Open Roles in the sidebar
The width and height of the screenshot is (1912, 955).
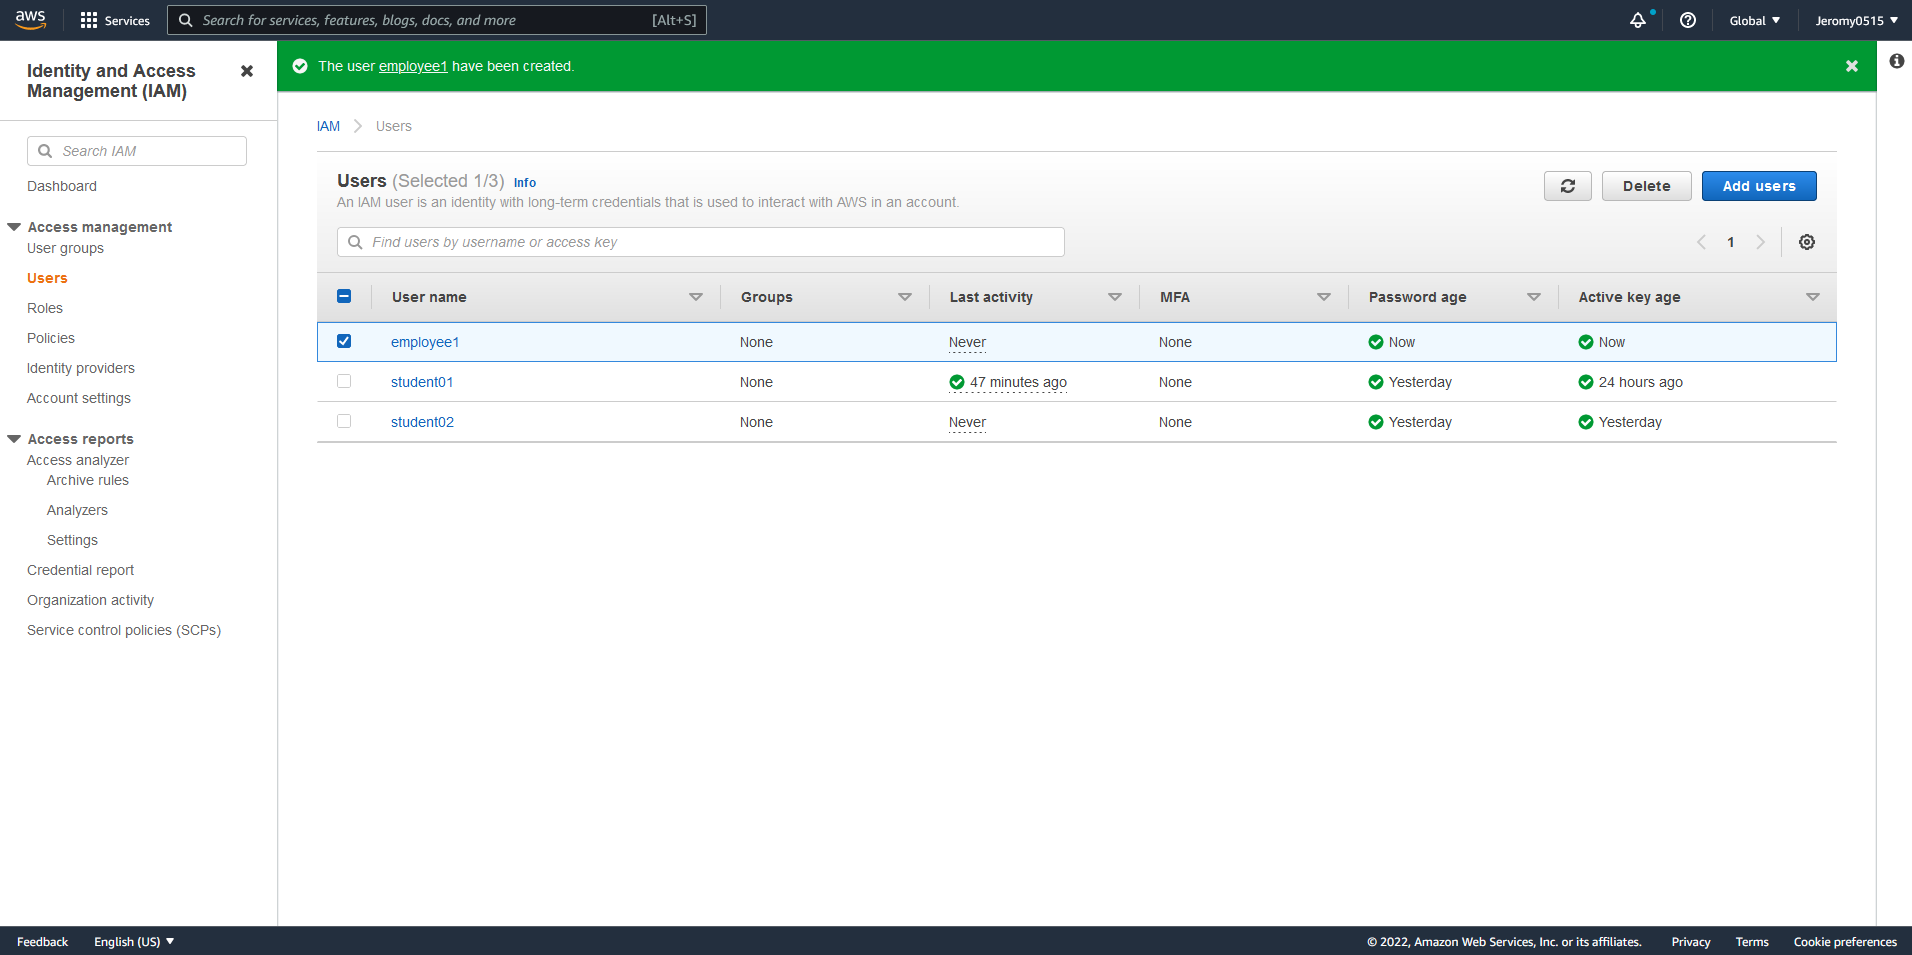click(x=45, y=308)
